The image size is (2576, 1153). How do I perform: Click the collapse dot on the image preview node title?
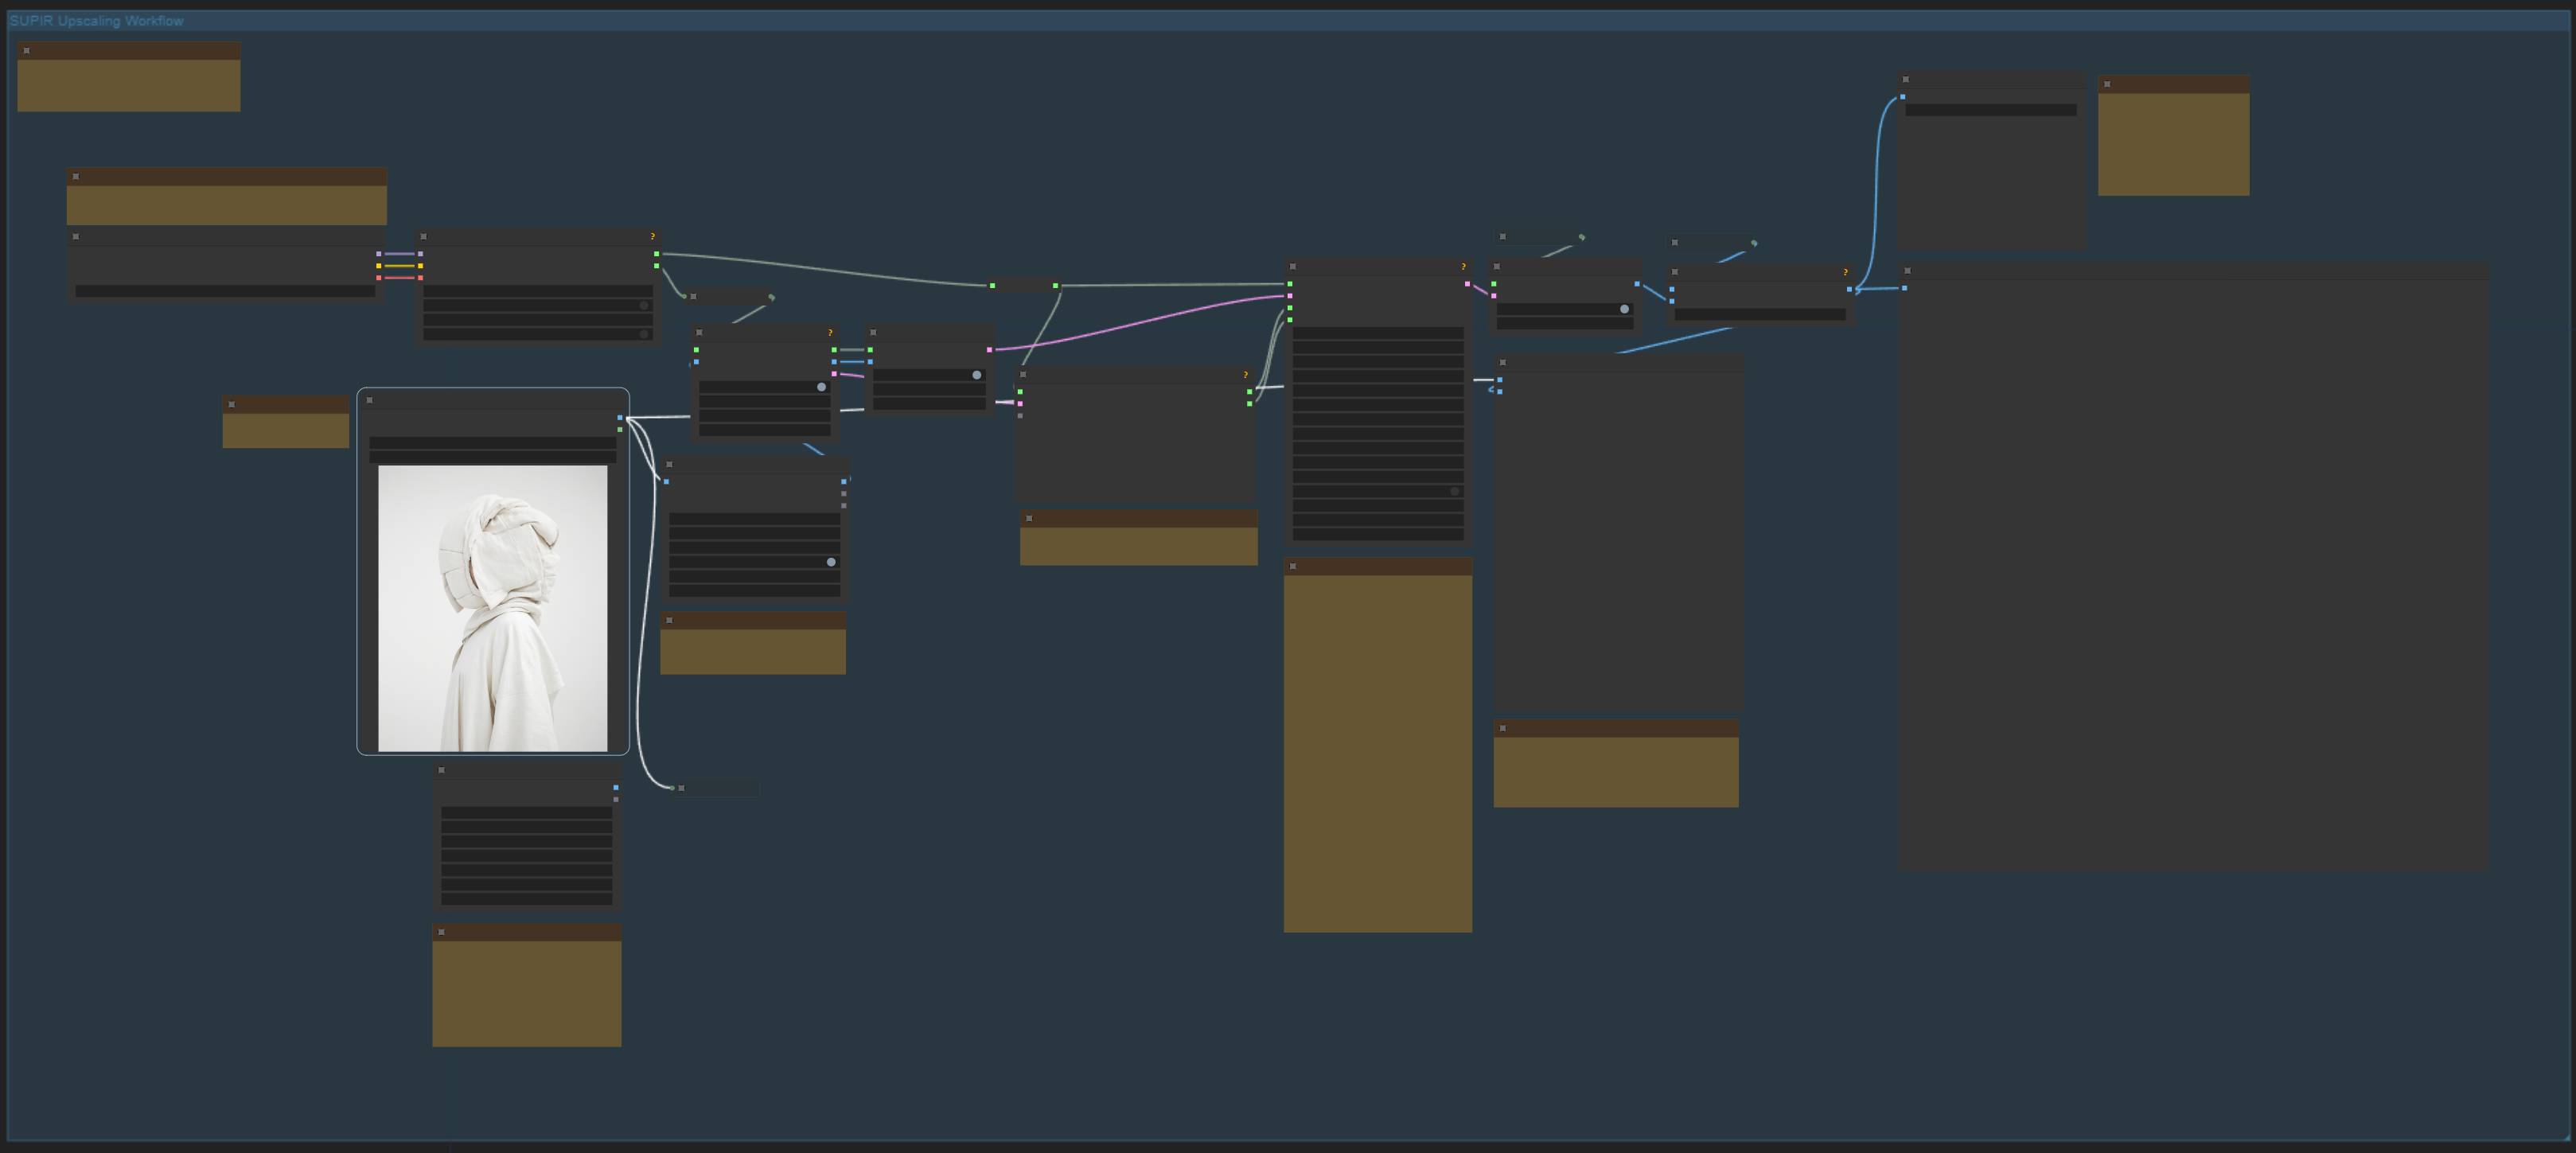coord(371,399)
